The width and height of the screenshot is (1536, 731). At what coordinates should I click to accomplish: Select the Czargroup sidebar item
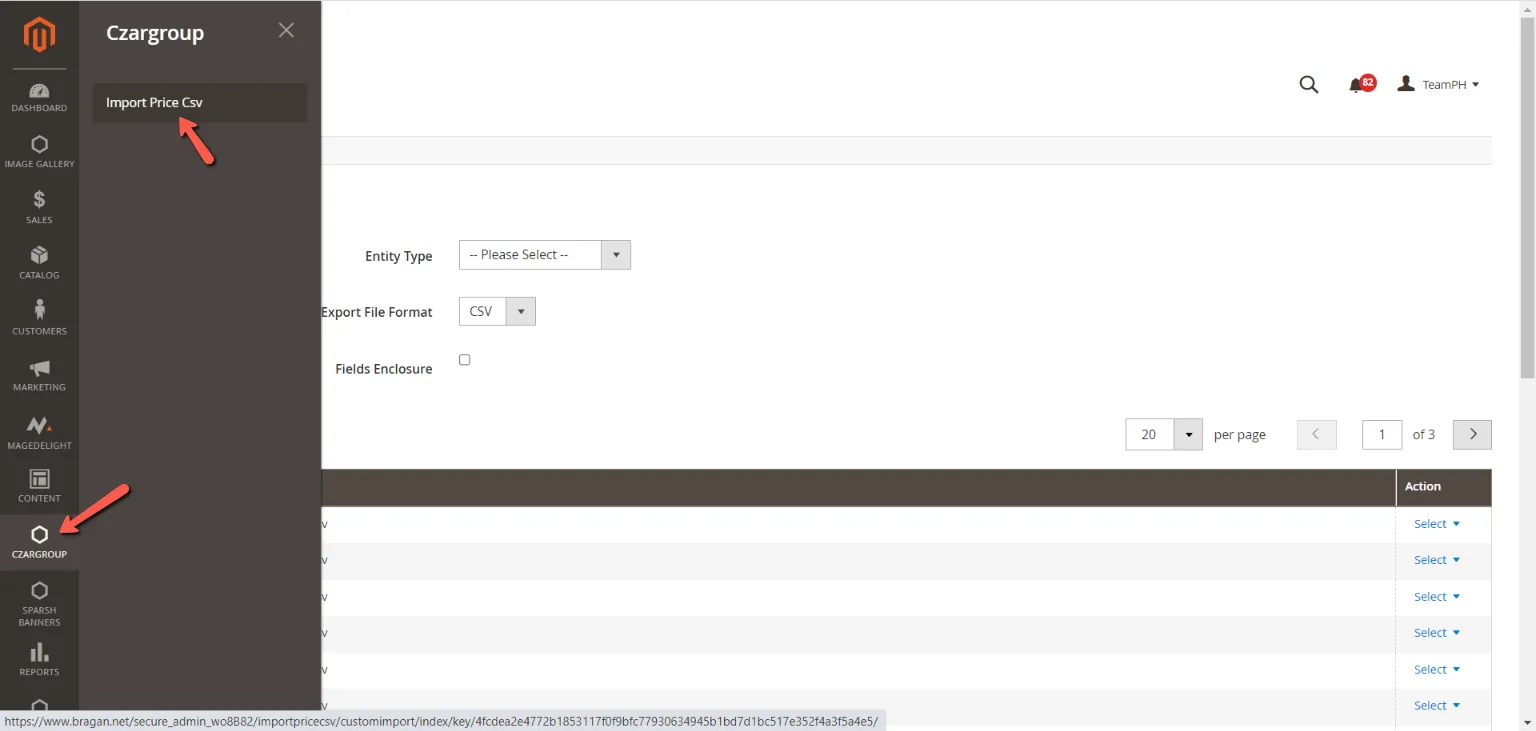click(39, 543)
